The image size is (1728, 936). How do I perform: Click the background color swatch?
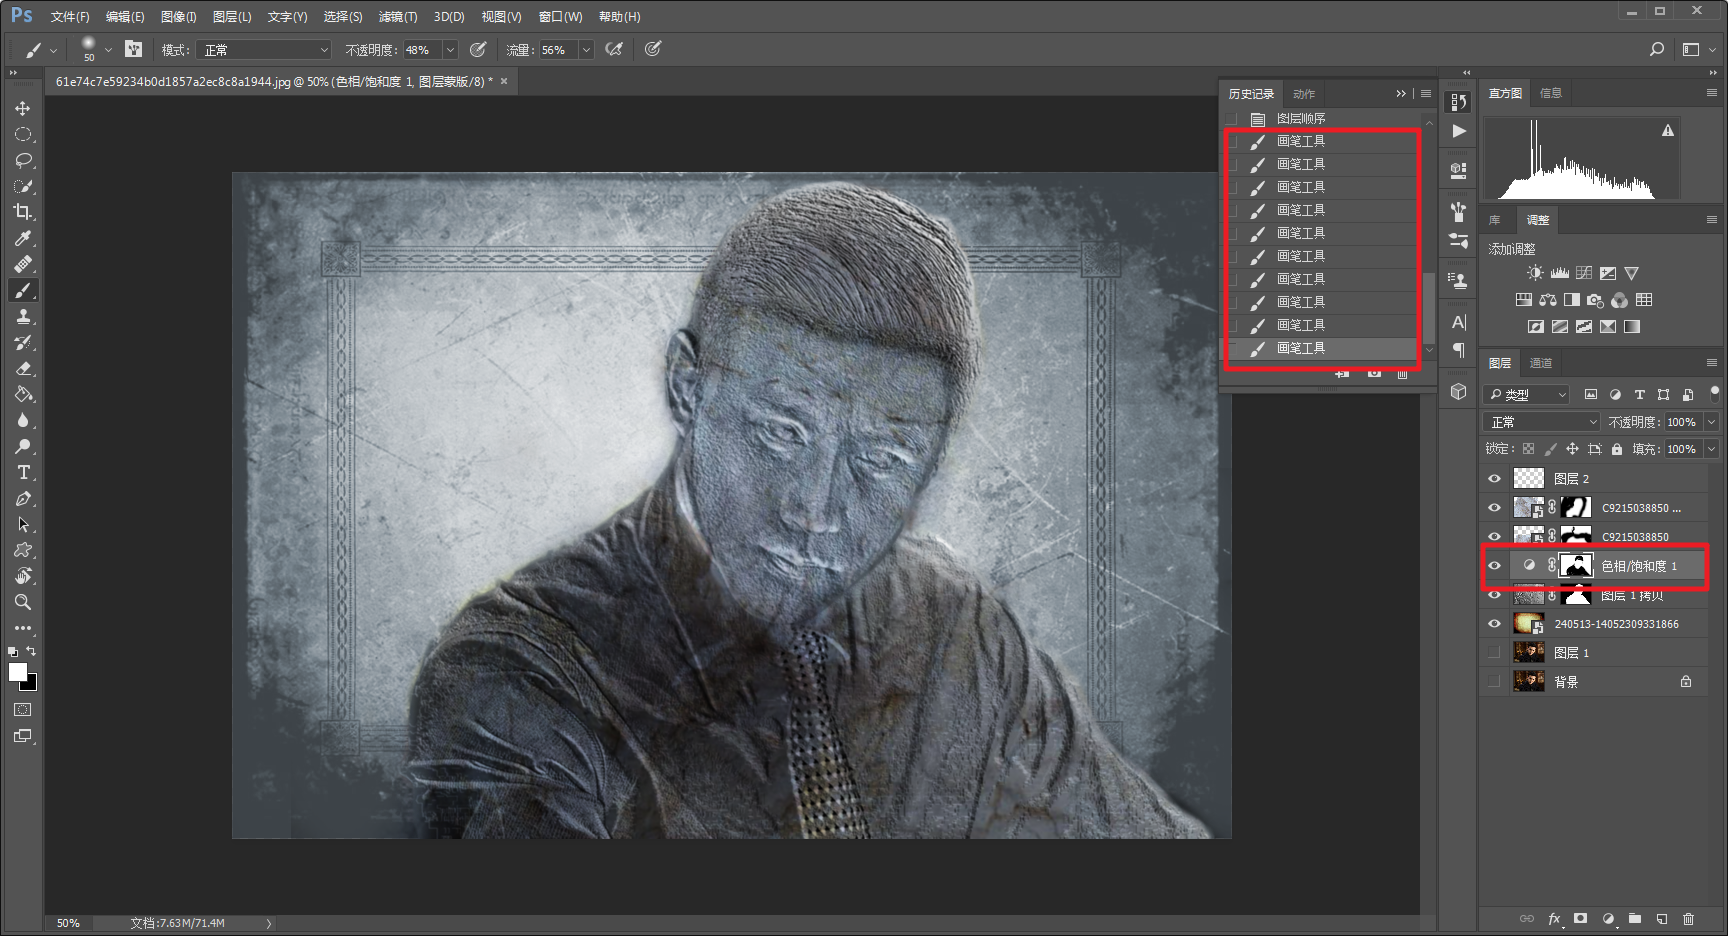point(31,685)
